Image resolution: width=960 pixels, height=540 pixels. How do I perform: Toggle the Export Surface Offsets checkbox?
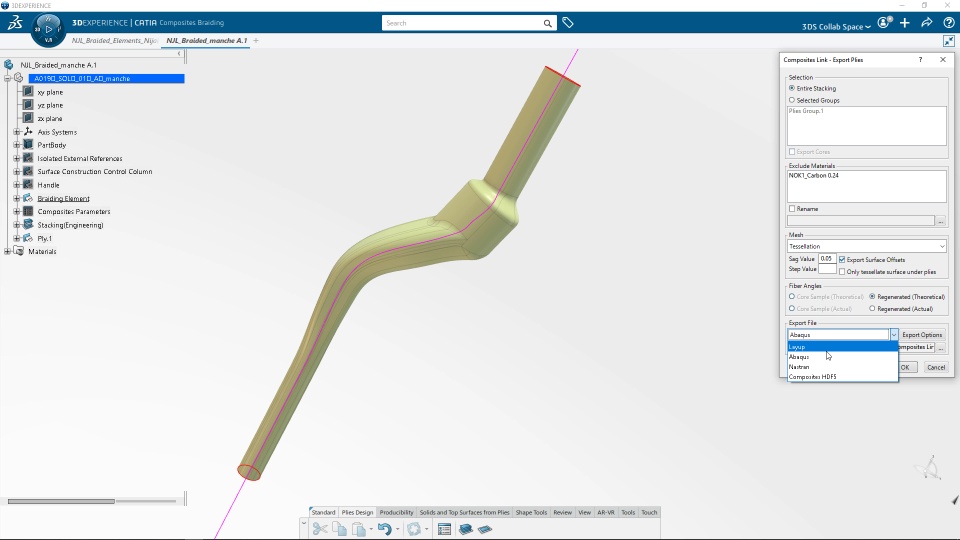click(842, 260)
